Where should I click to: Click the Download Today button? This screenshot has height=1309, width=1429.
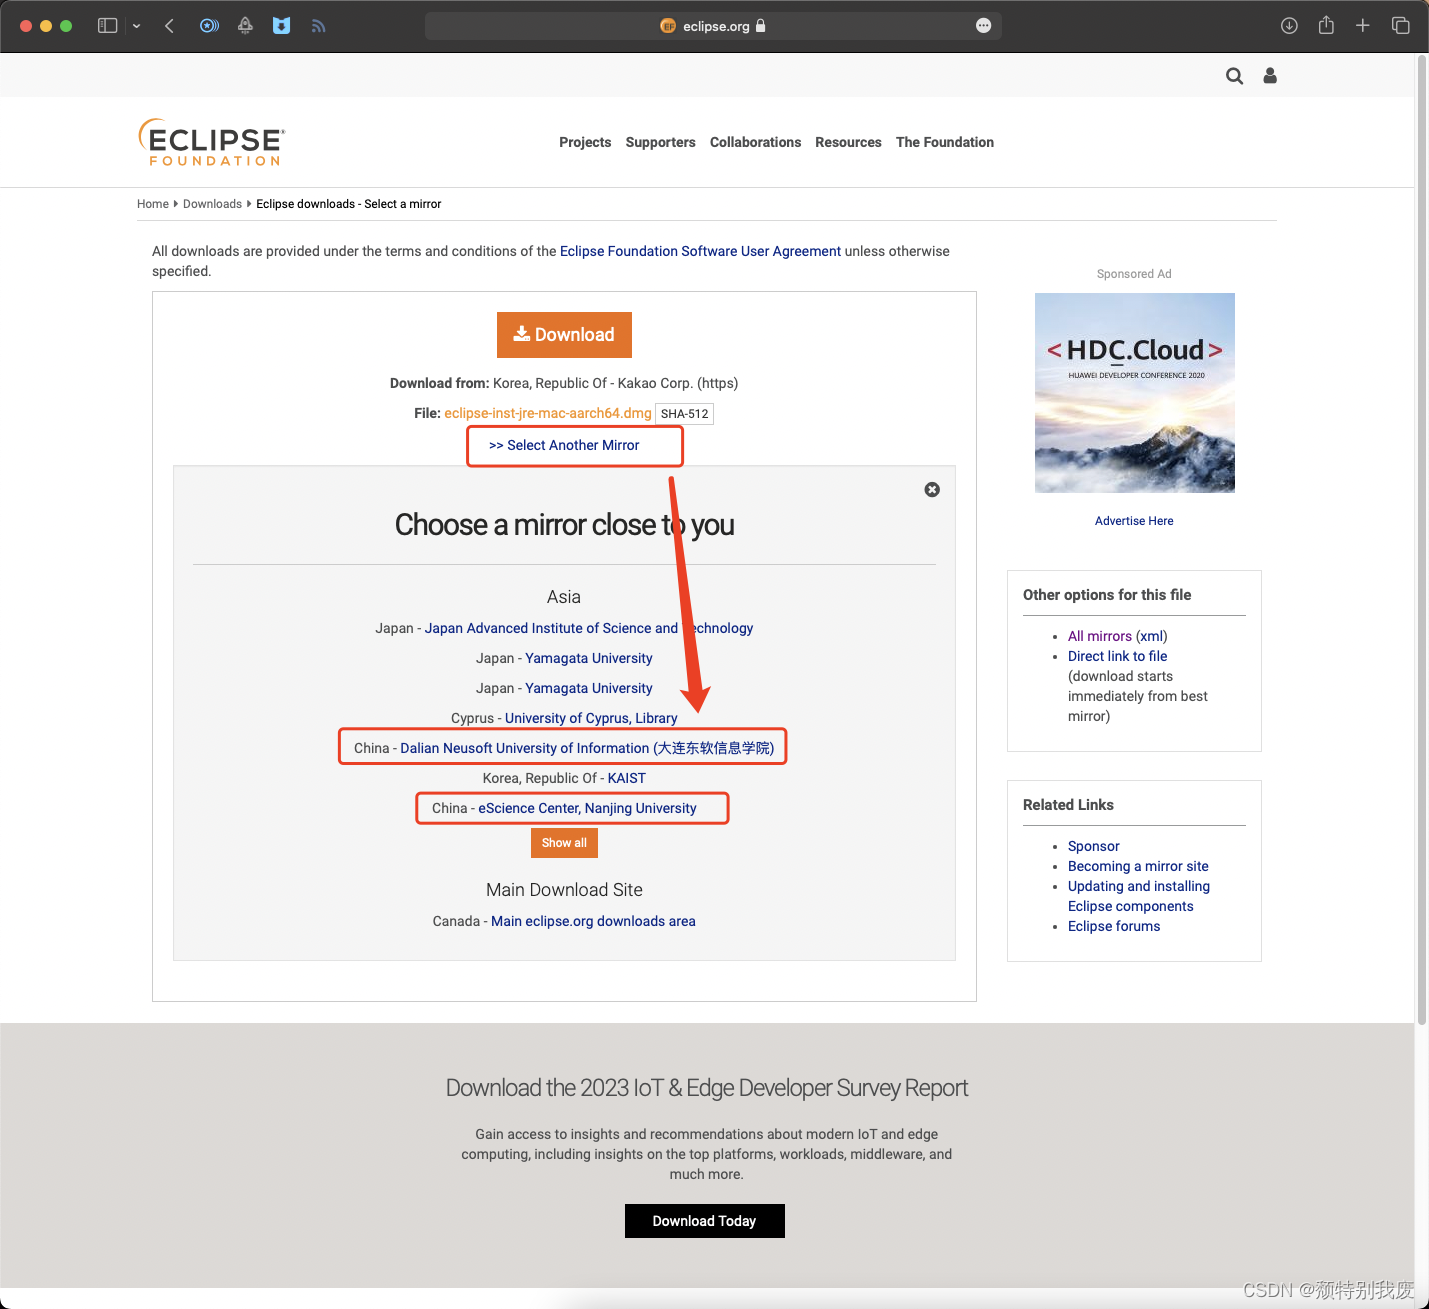pos(705,1221)
